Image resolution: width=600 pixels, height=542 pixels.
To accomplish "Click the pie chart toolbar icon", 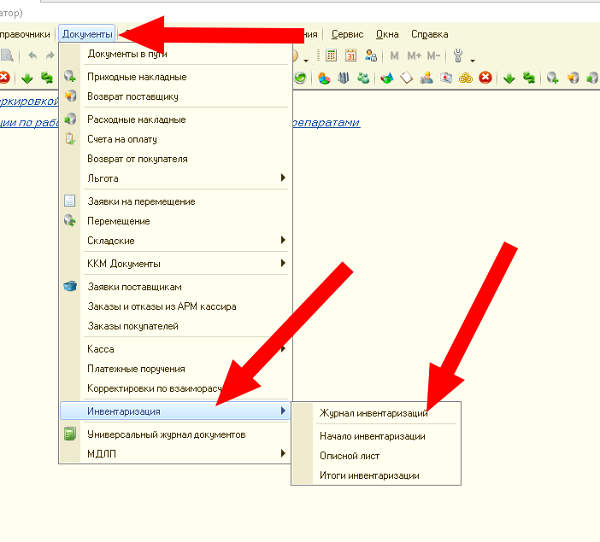I will (324, 77).
